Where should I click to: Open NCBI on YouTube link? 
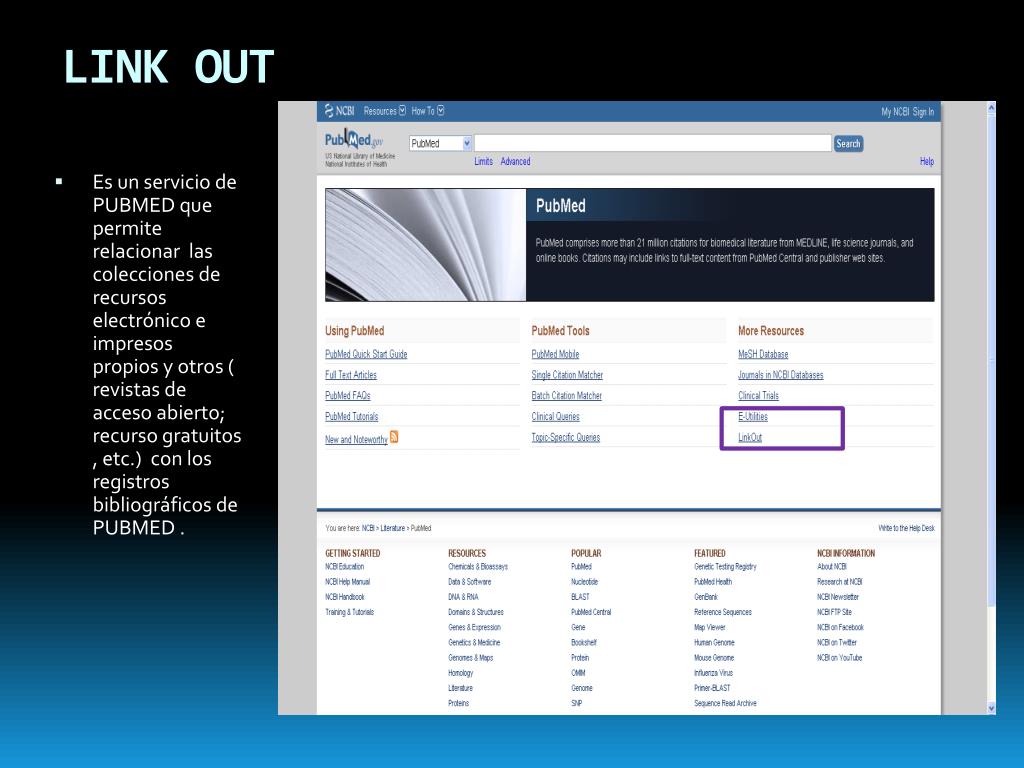coord(839,658)
